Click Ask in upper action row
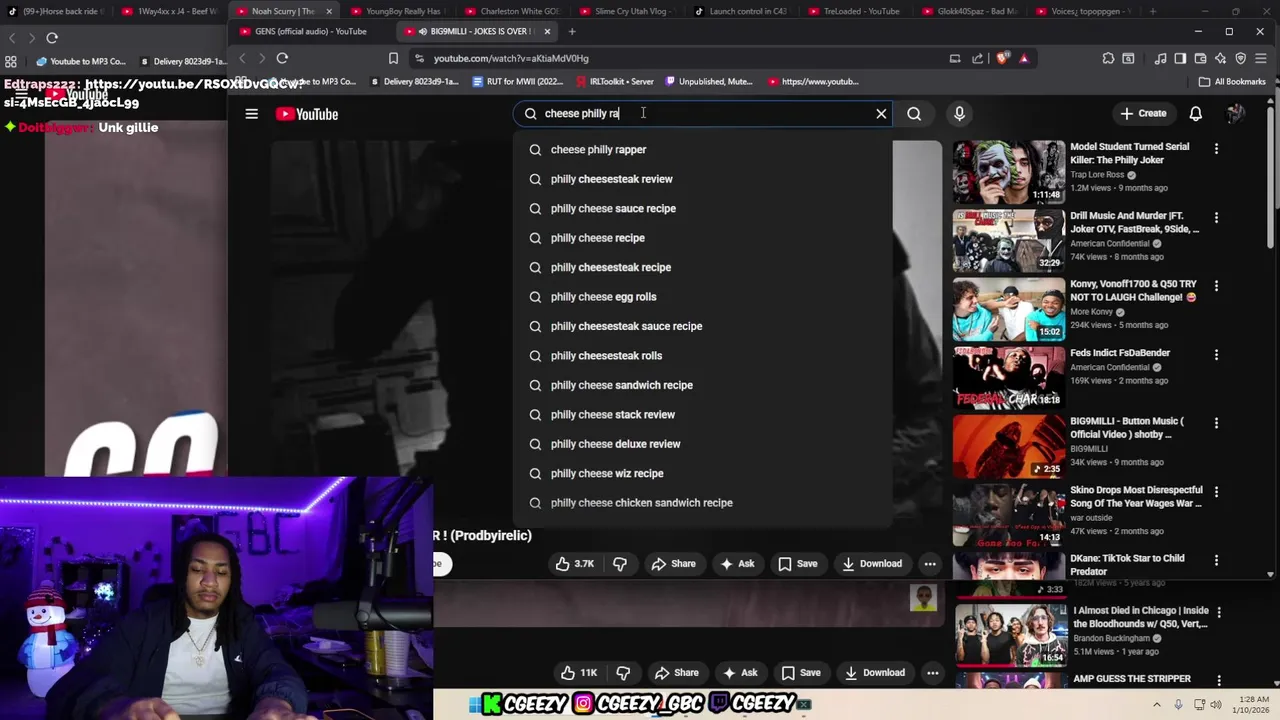This screenshot has width=1280, height=720. coord(736,564)
